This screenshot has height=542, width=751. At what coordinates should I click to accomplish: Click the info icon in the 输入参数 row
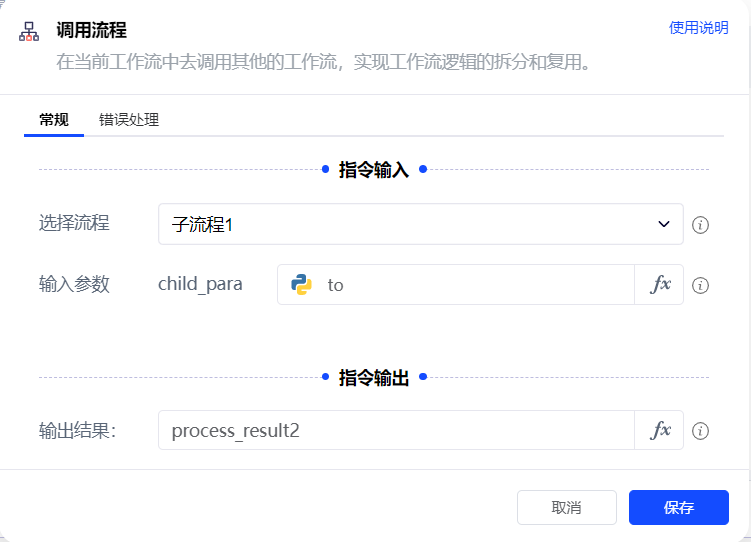pyautogui.click(x=701, y=285)
